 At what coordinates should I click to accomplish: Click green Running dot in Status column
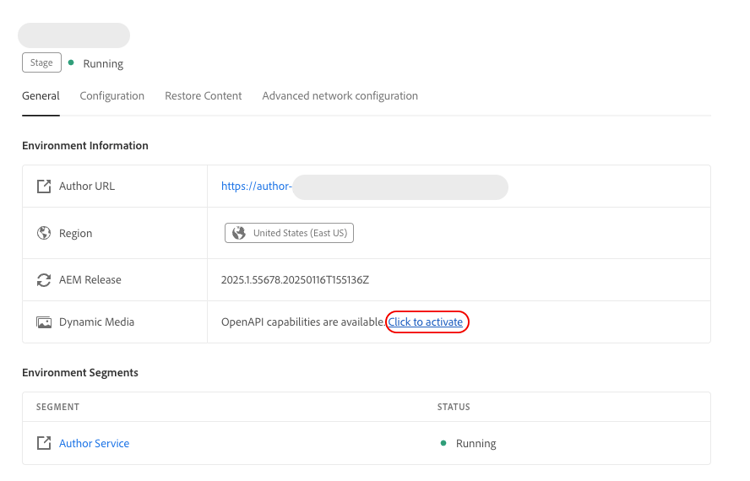click(443, 443)
